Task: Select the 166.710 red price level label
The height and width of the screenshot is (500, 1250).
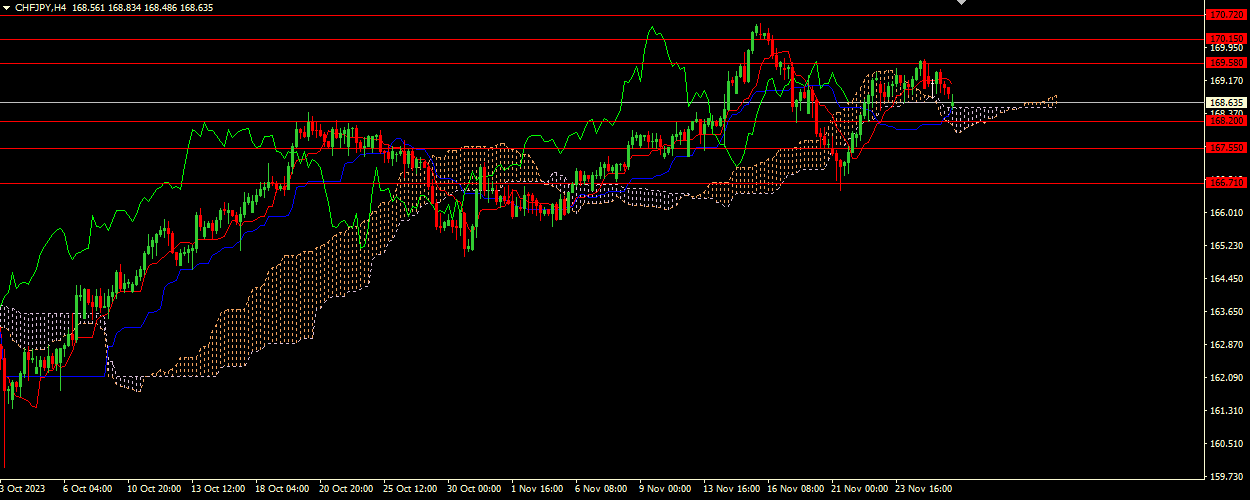Action: point(1226,183)
